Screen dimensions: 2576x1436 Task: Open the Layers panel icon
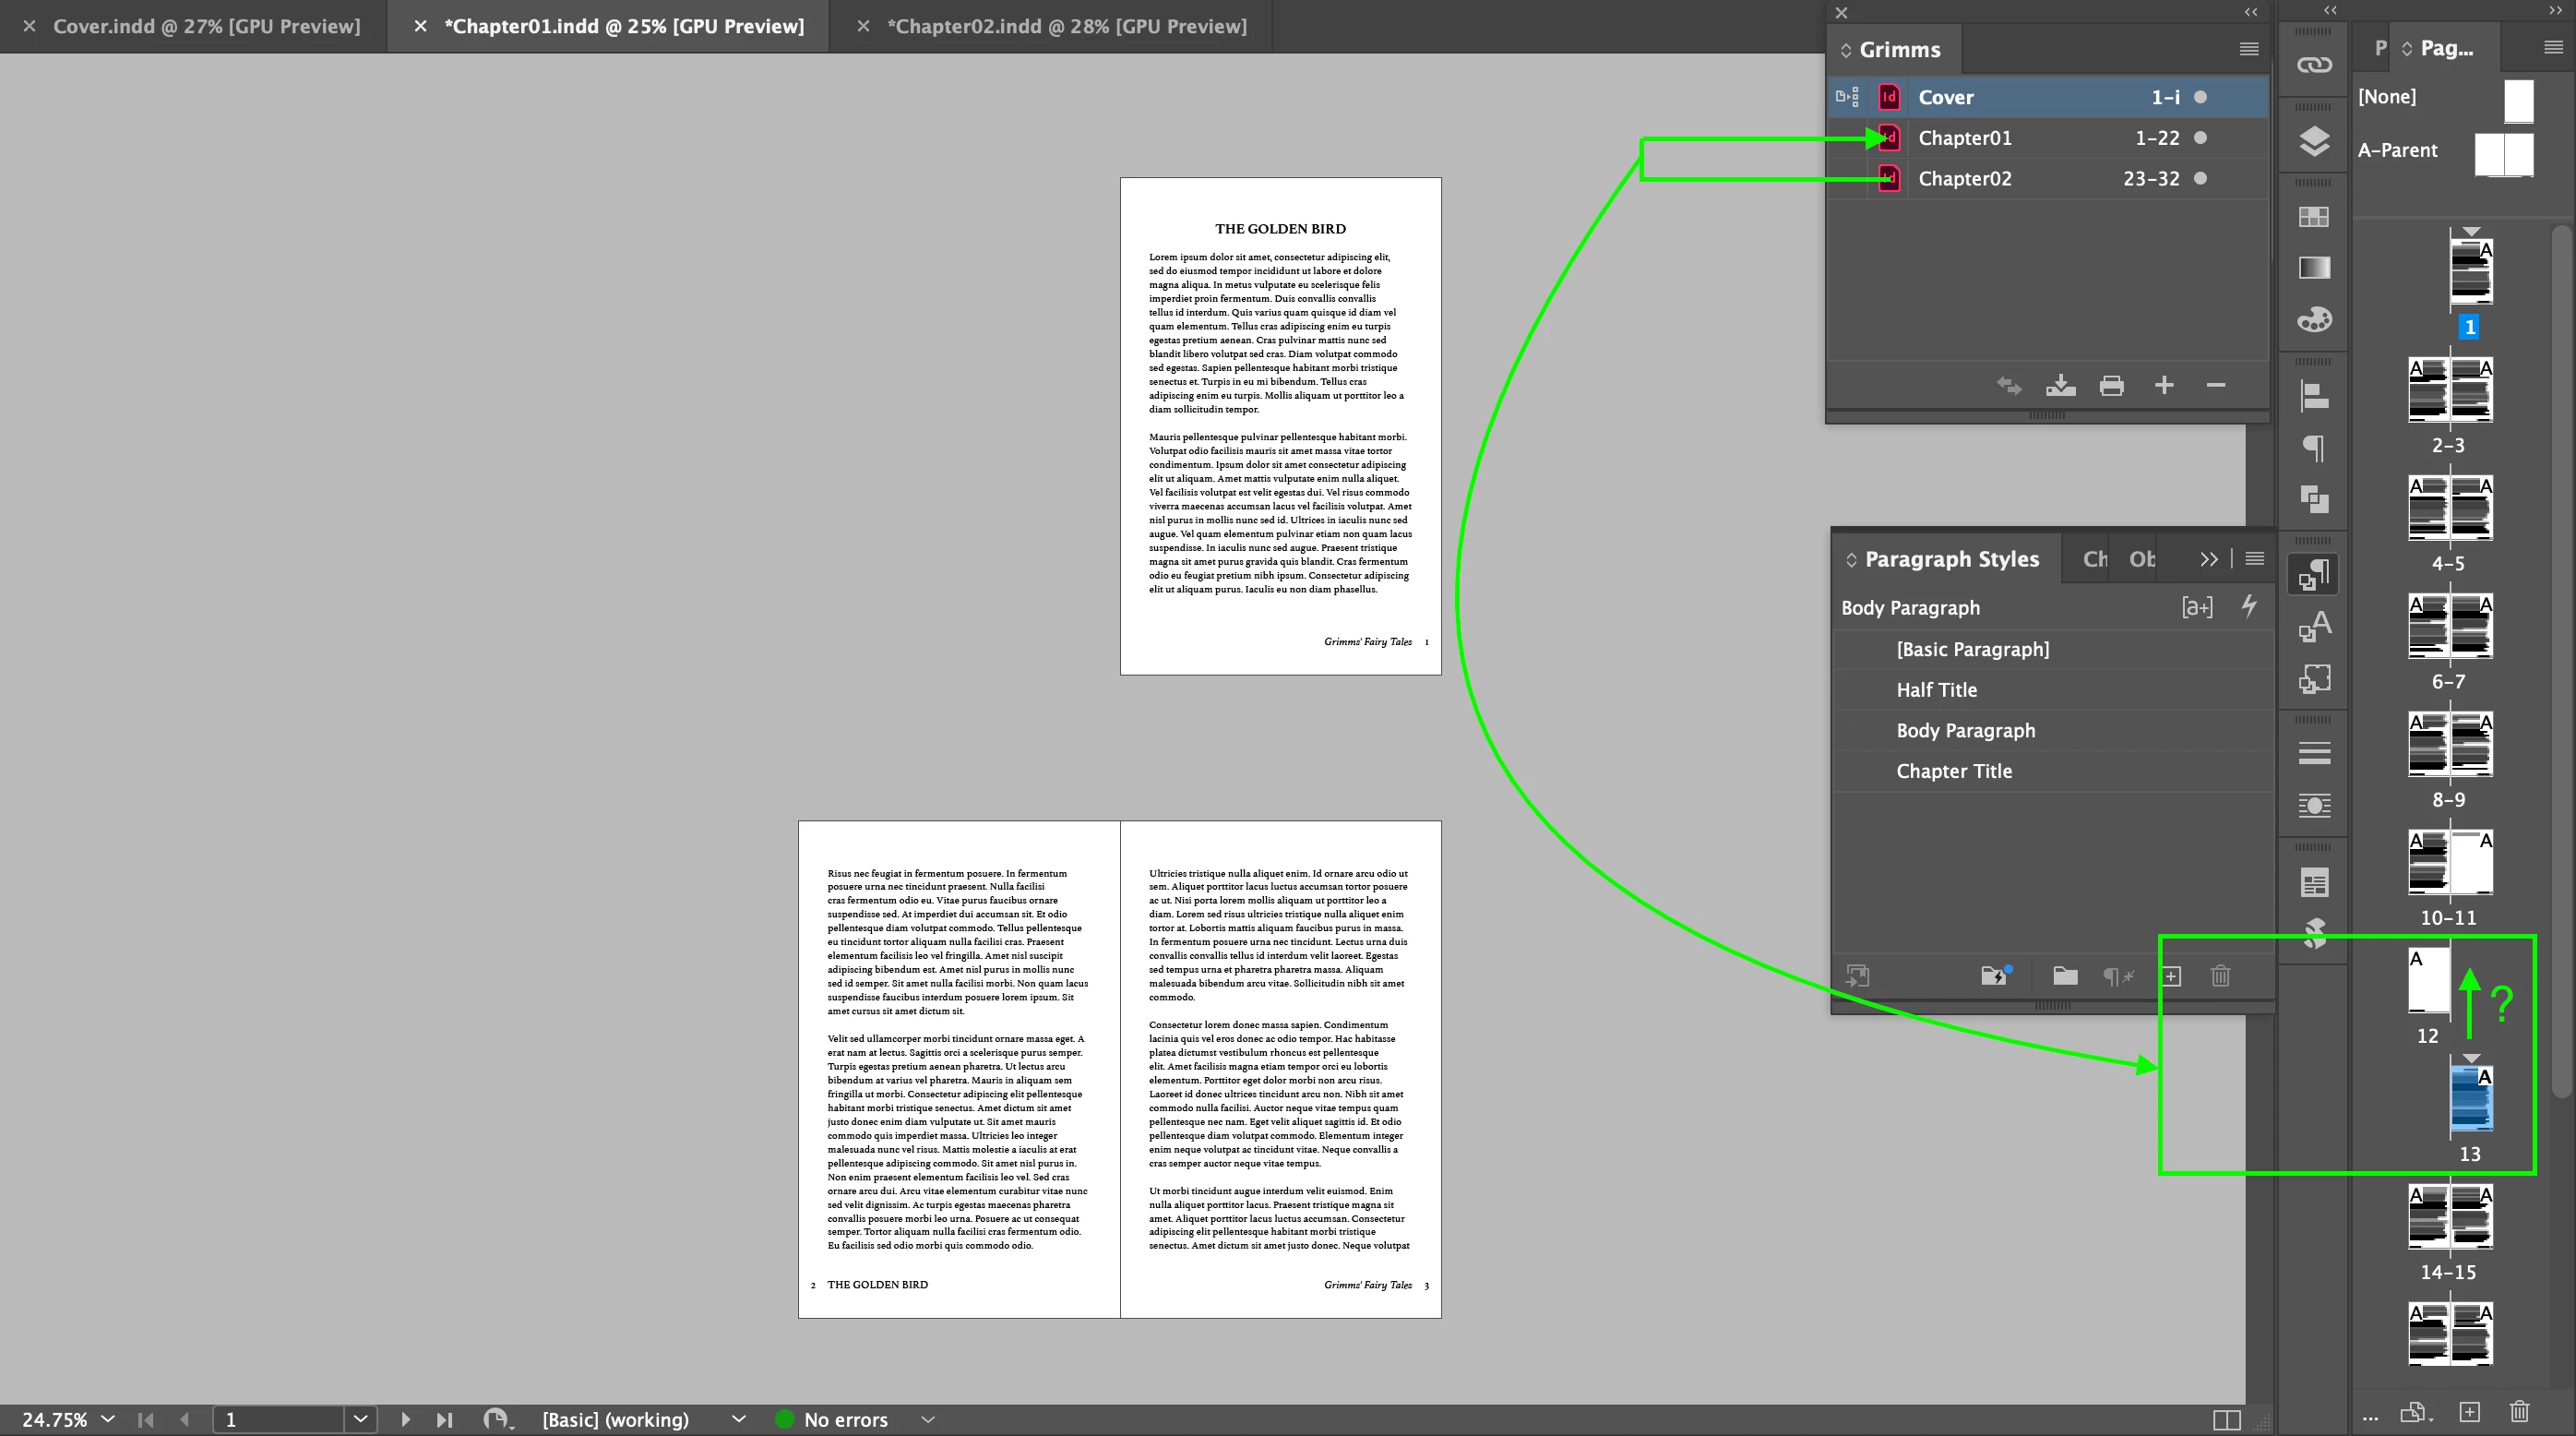[2314, 142]
